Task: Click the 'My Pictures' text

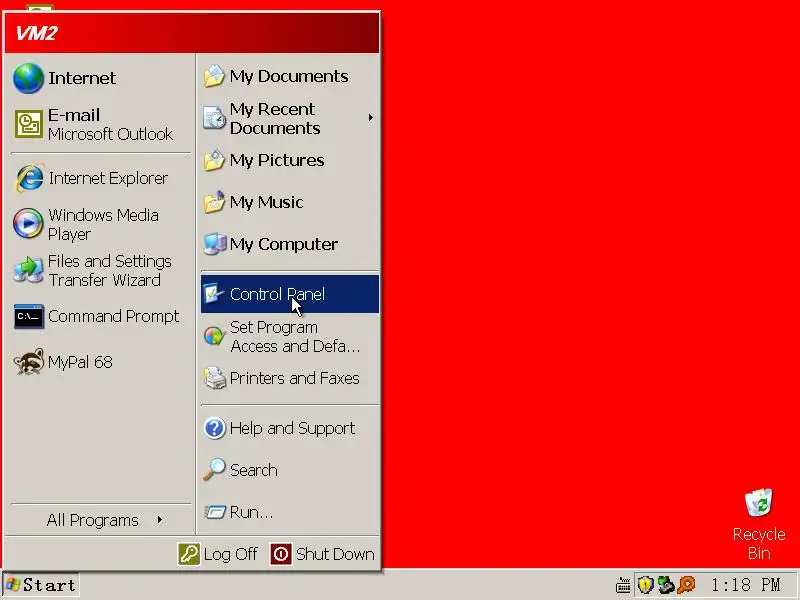Action: coord(277,160)
